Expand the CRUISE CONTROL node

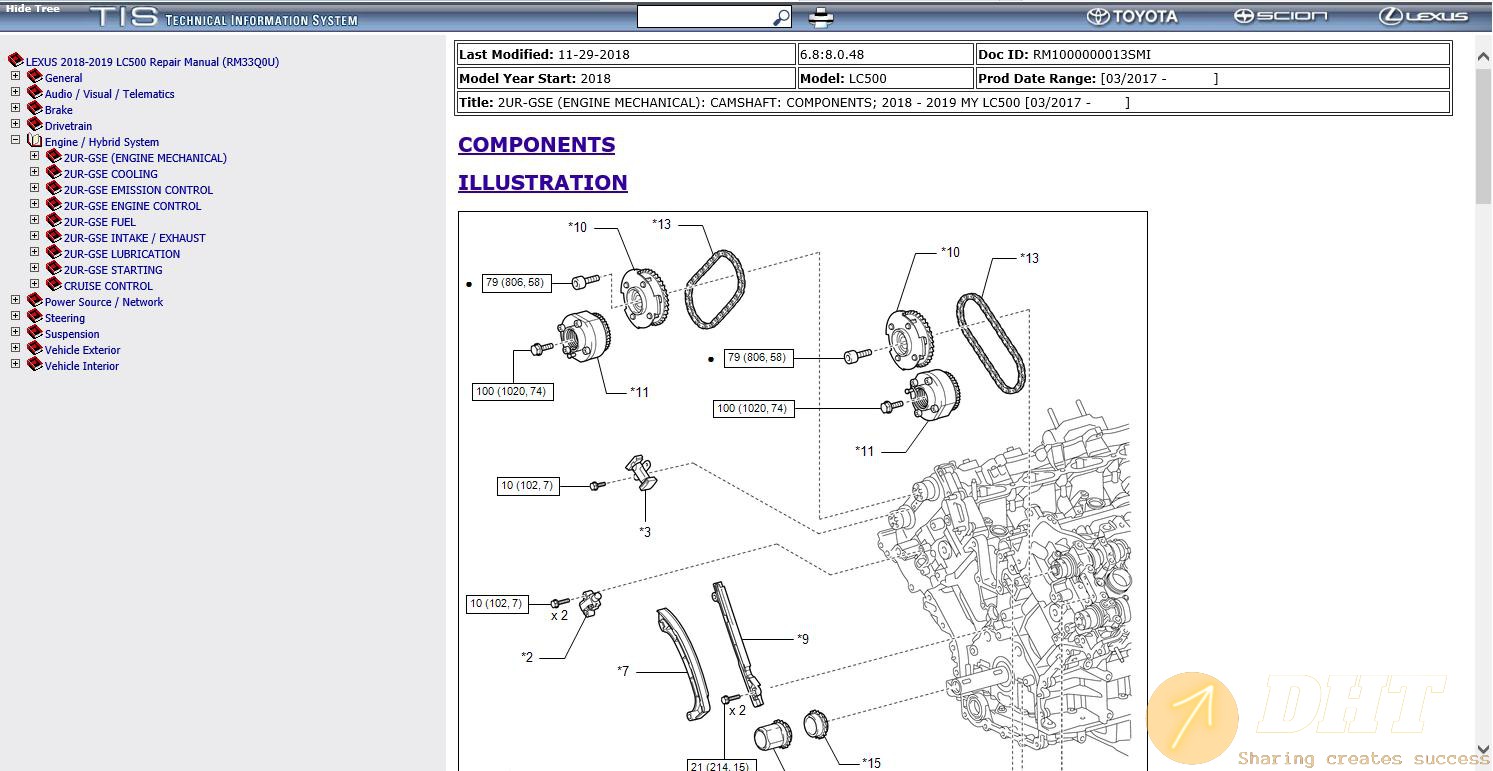pyautogui.click(x=34, y=284)
